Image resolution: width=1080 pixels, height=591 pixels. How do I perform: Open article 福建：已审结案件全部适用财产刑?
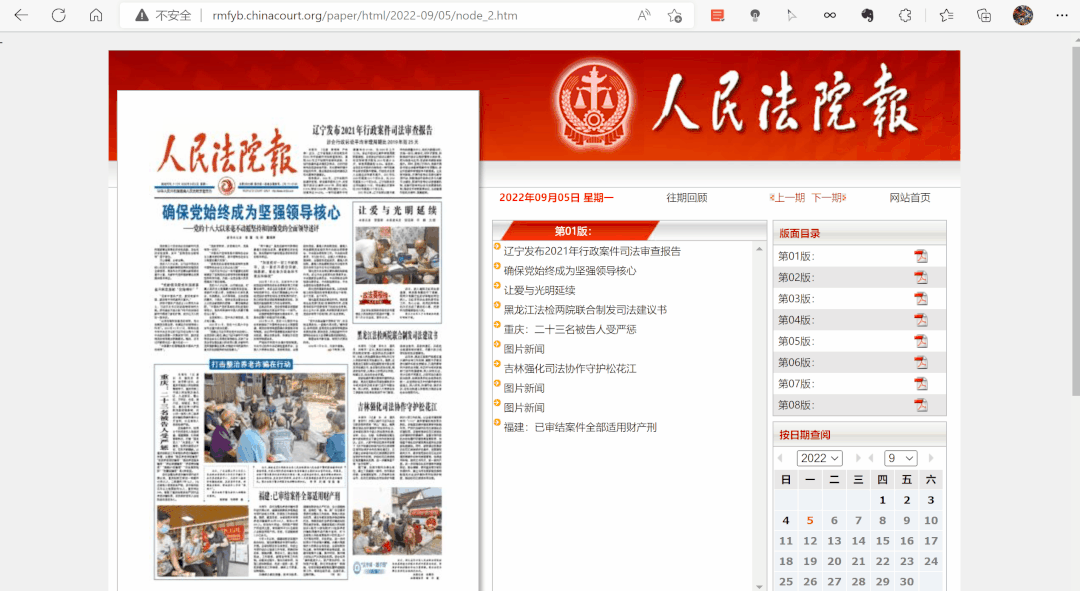tap(580, 427)
